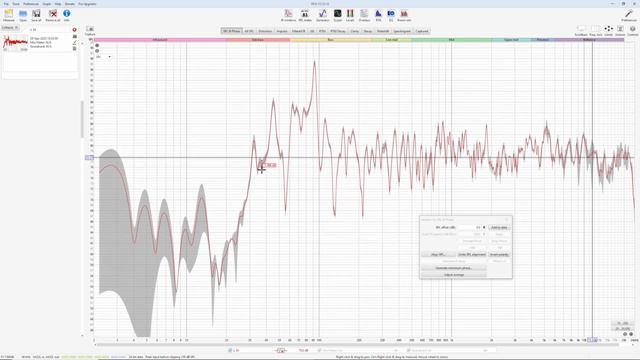Open the Y-axis unit dropdown on graph
Screen dimensions: 640x360
click(104, 57)
